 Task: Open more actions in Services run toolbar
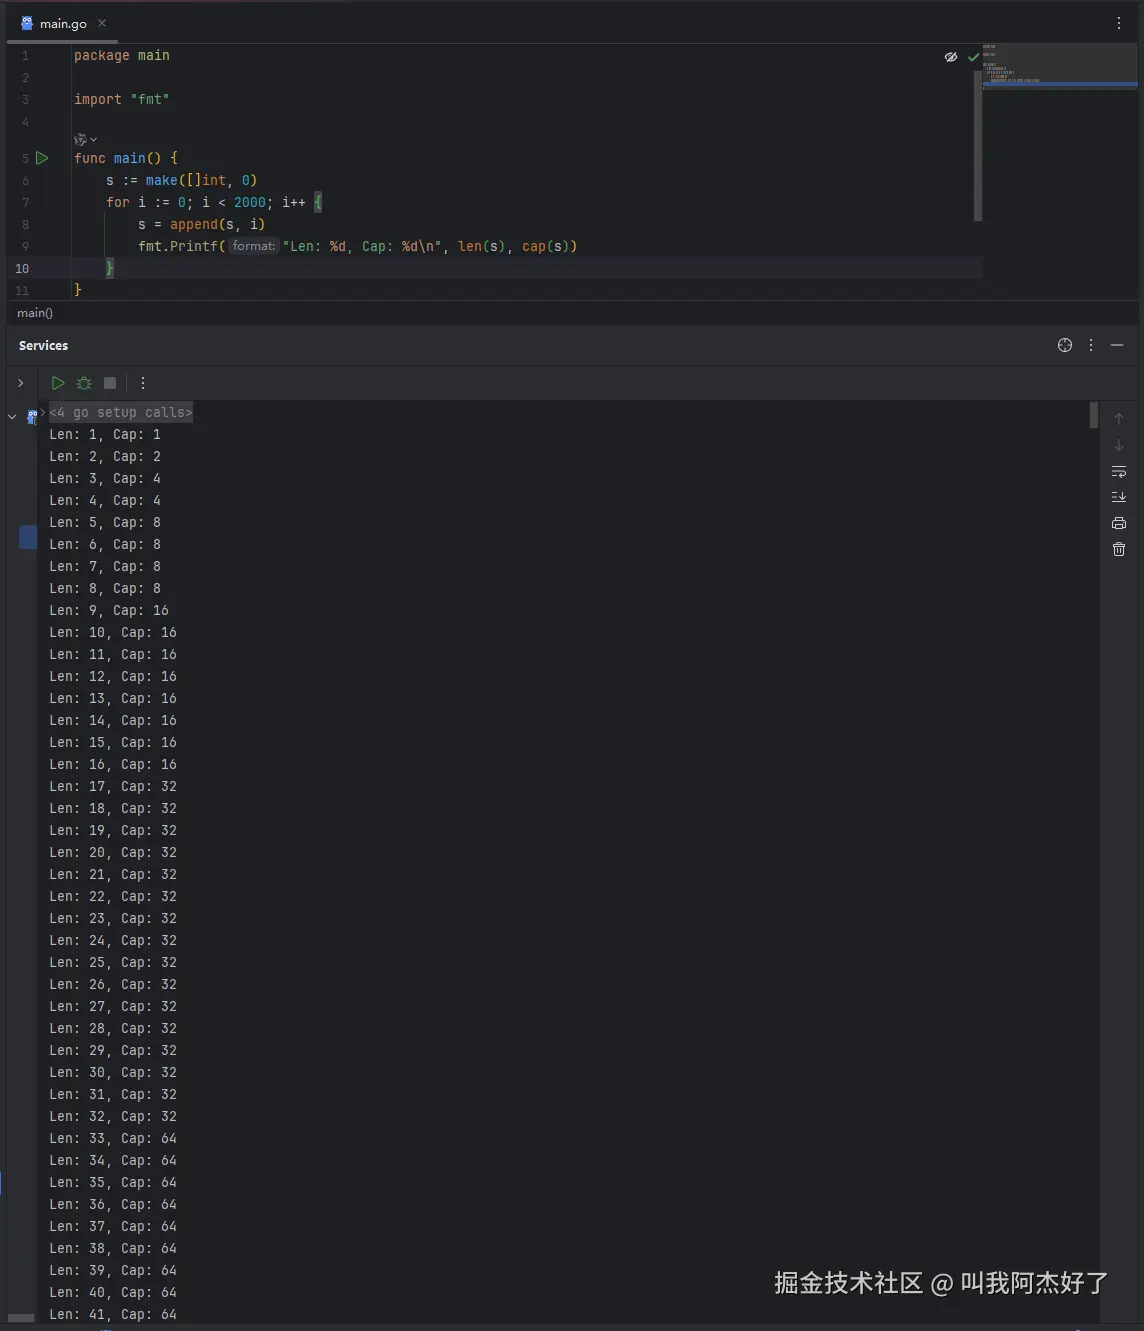click(x=143, y=383)
